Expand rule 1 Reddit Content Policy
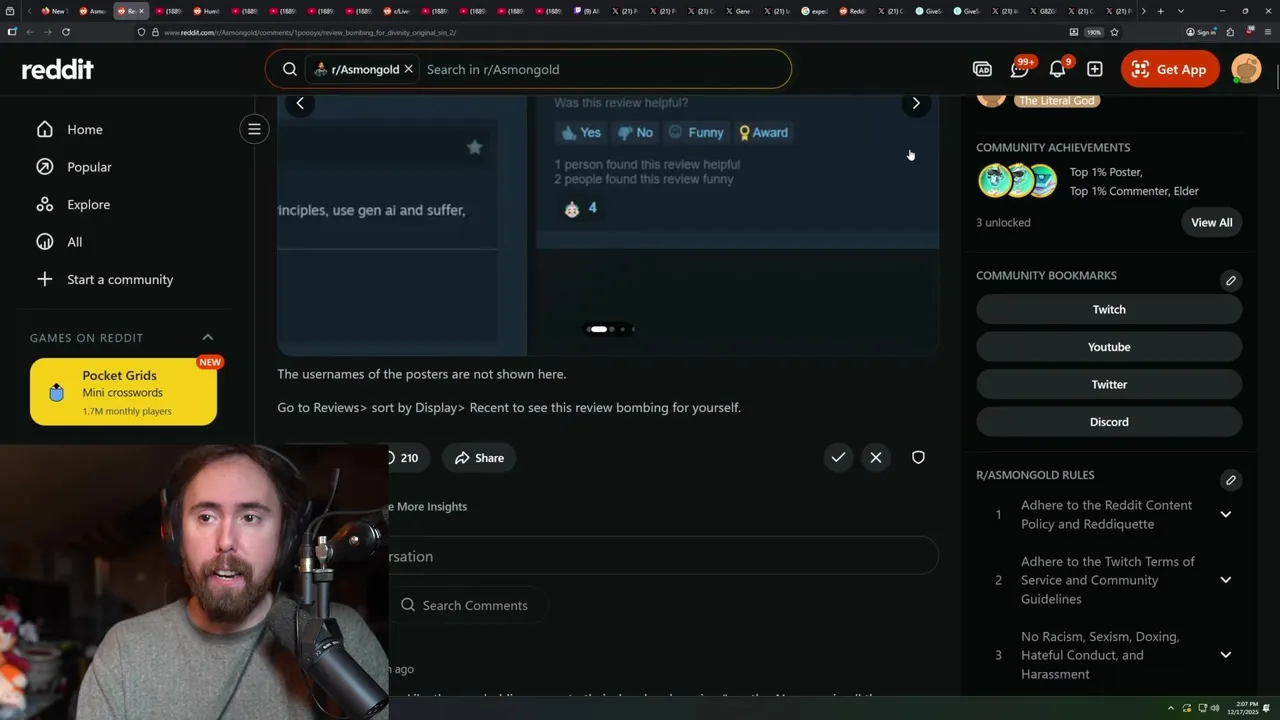 tap(1225, 514)
